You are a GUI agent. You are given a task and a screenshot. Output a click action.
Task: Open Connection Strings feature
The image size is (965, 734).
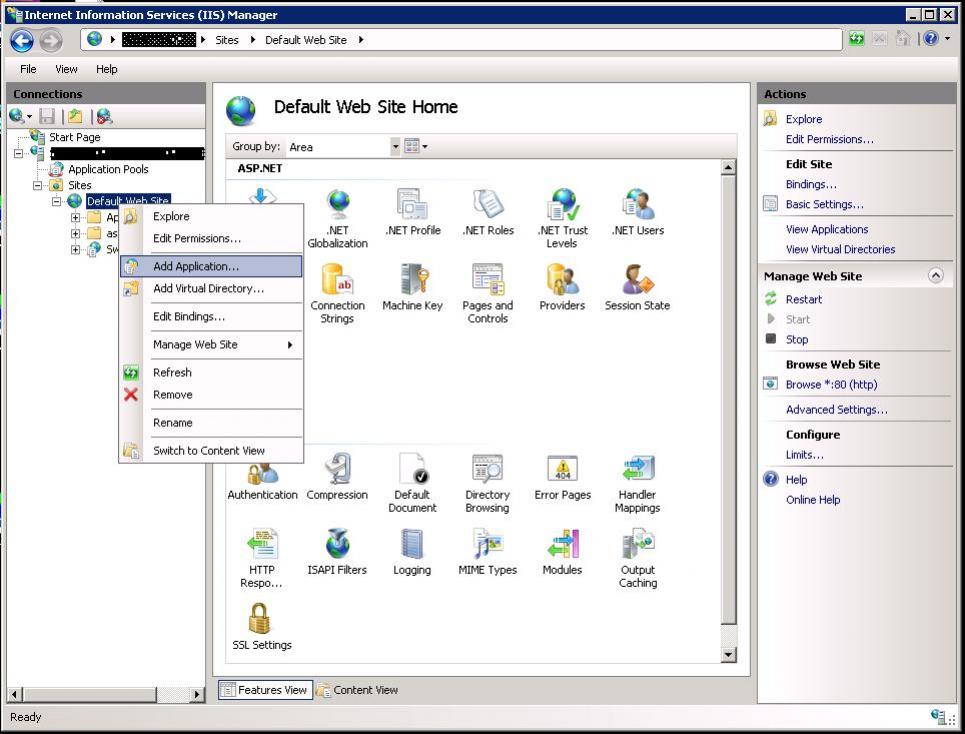pos(337,293)
